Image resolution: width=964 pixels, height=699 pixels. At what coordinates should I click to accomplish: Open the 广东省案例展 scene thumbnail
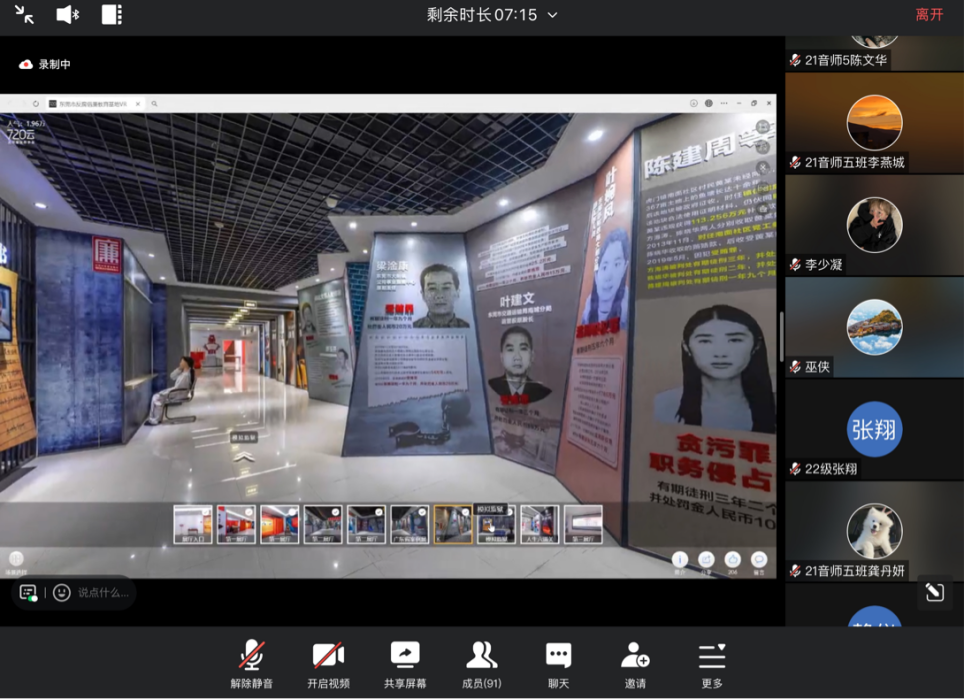pos(409,524)
